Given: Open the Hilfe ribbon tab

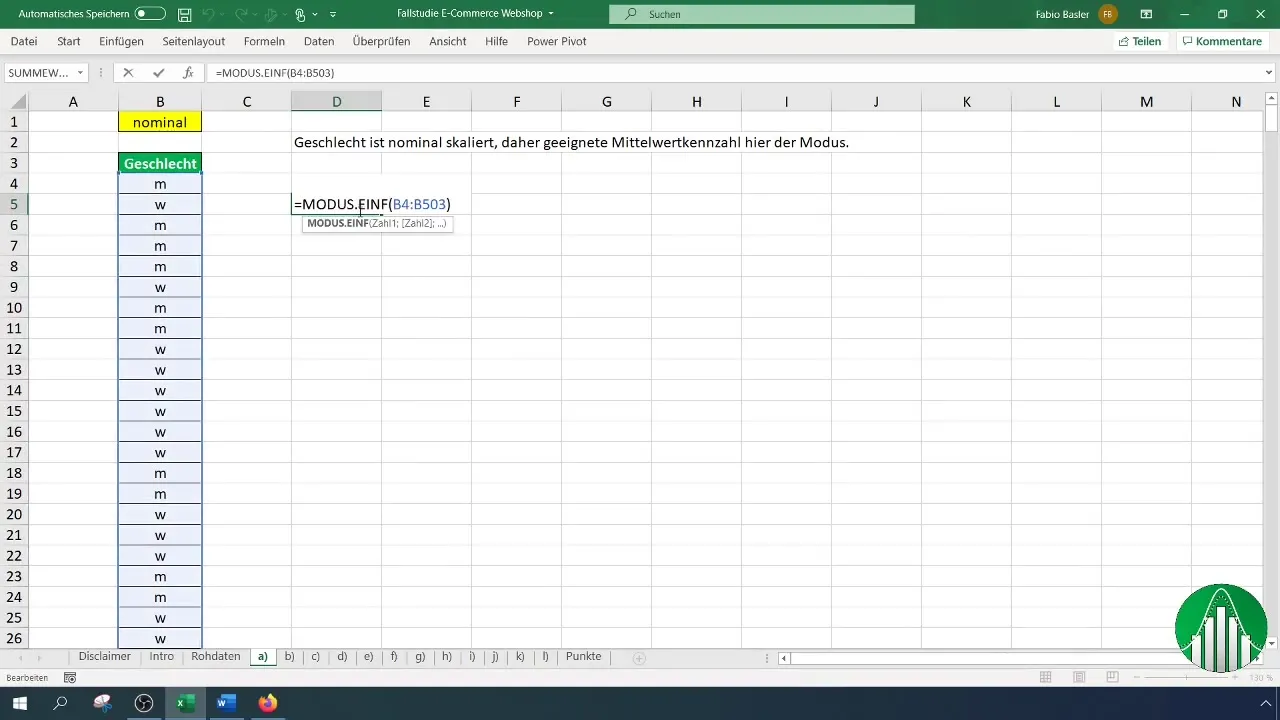Looking at the screenshot, I should coord(497,41).
